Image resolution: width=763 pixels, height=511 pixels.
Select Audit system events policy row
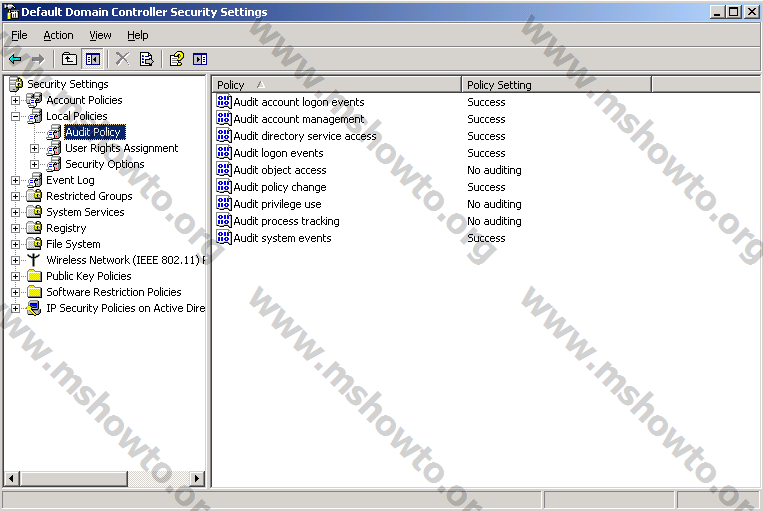(x=282, y=238)
